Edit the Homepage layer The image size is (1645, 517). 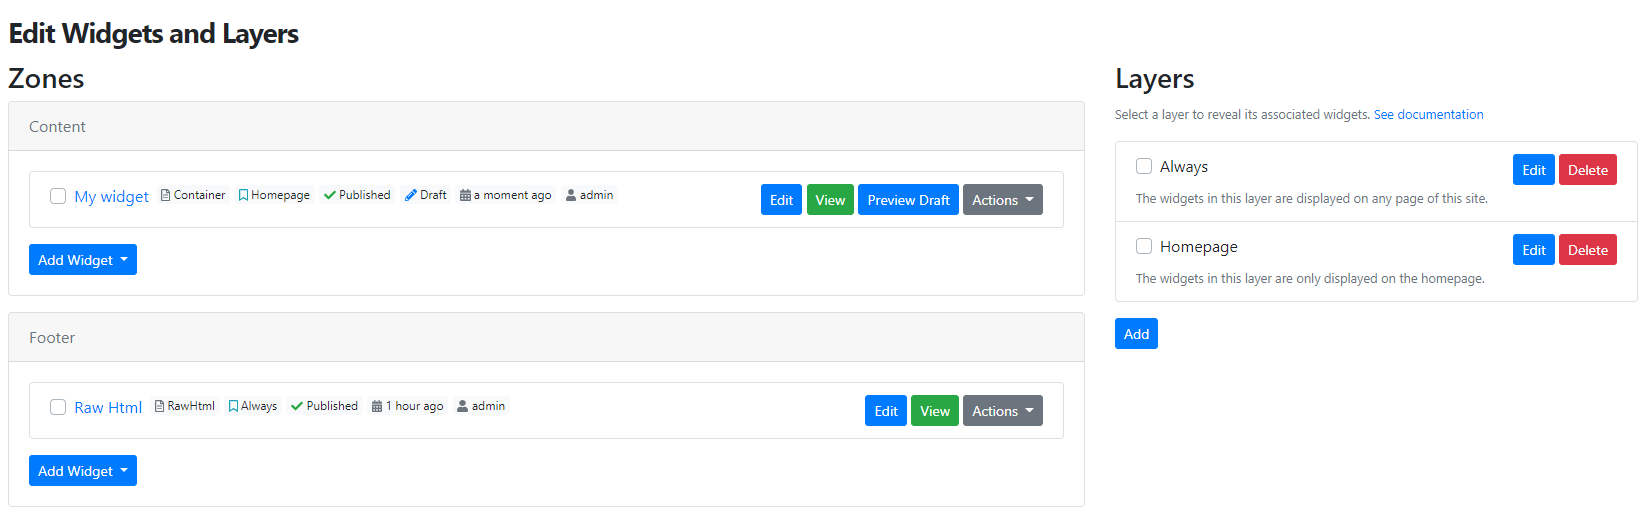tap(1534, 250)
